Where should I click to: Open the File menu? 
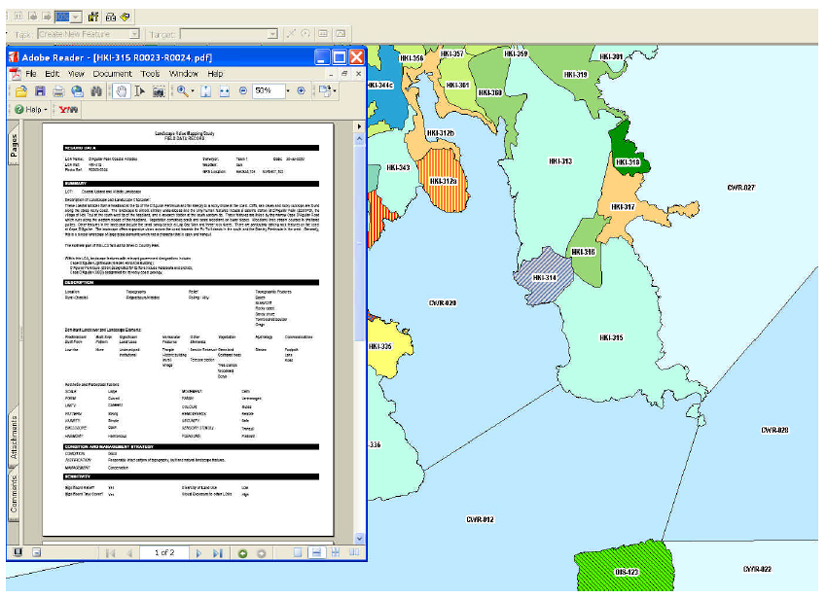point(31,74)
